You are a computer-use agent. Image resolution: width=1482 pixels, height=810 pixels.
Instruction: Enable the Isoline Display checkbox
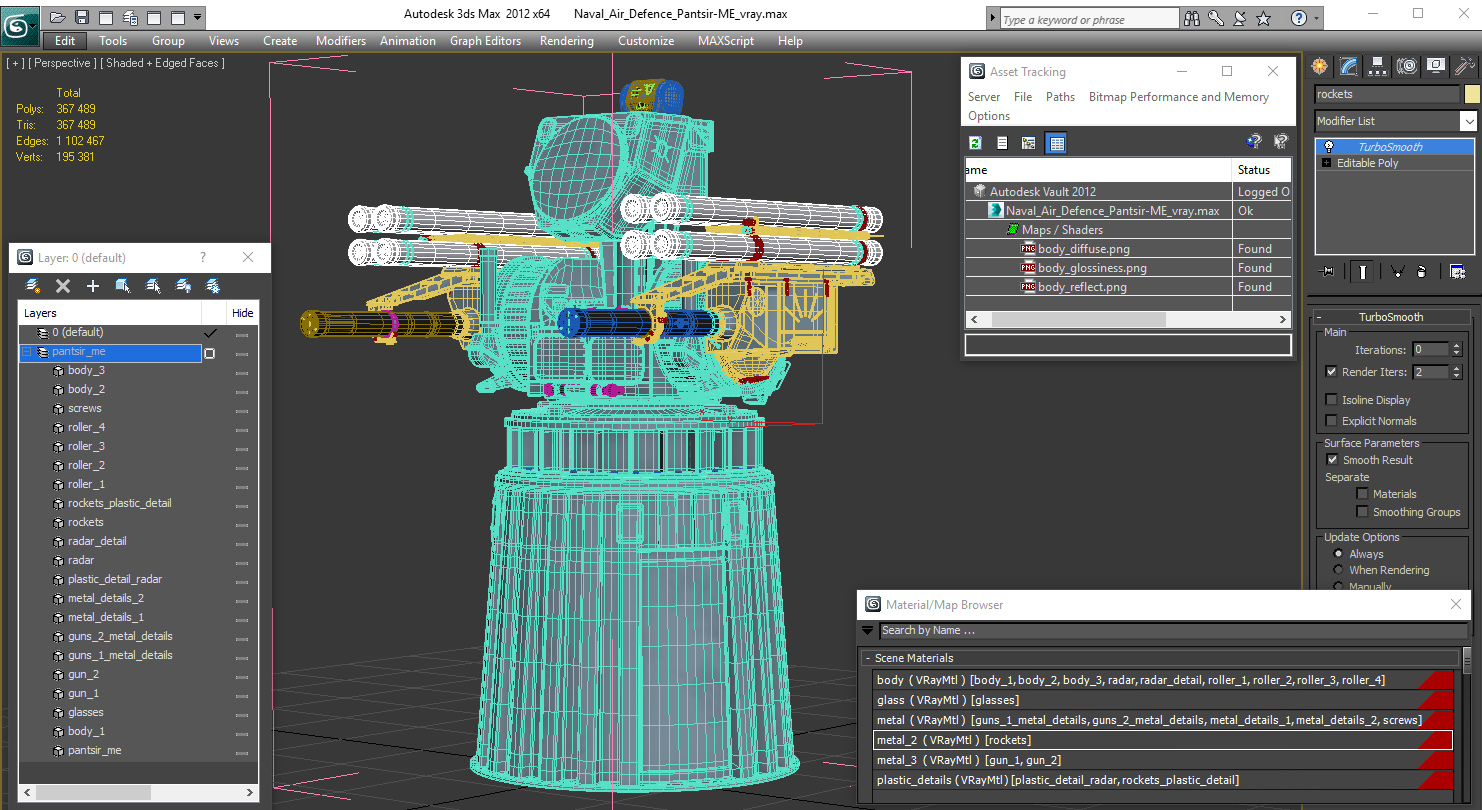click(1331, 399)
